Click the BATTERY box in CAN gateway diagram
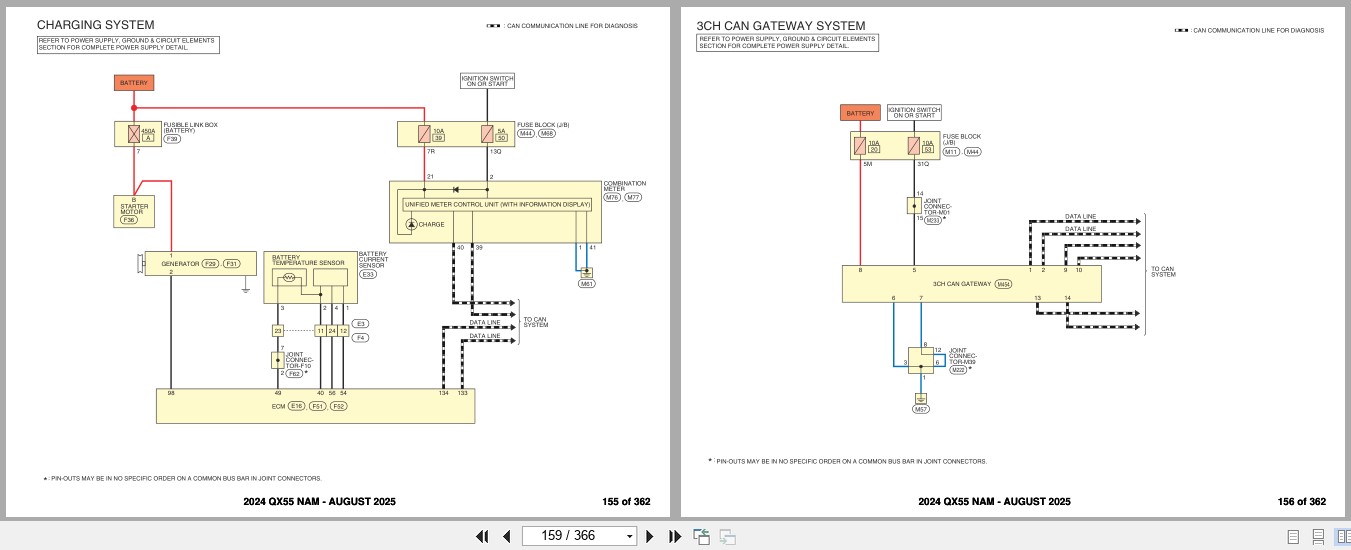This screenshot has height=550, width=1351. pos(860,113)
